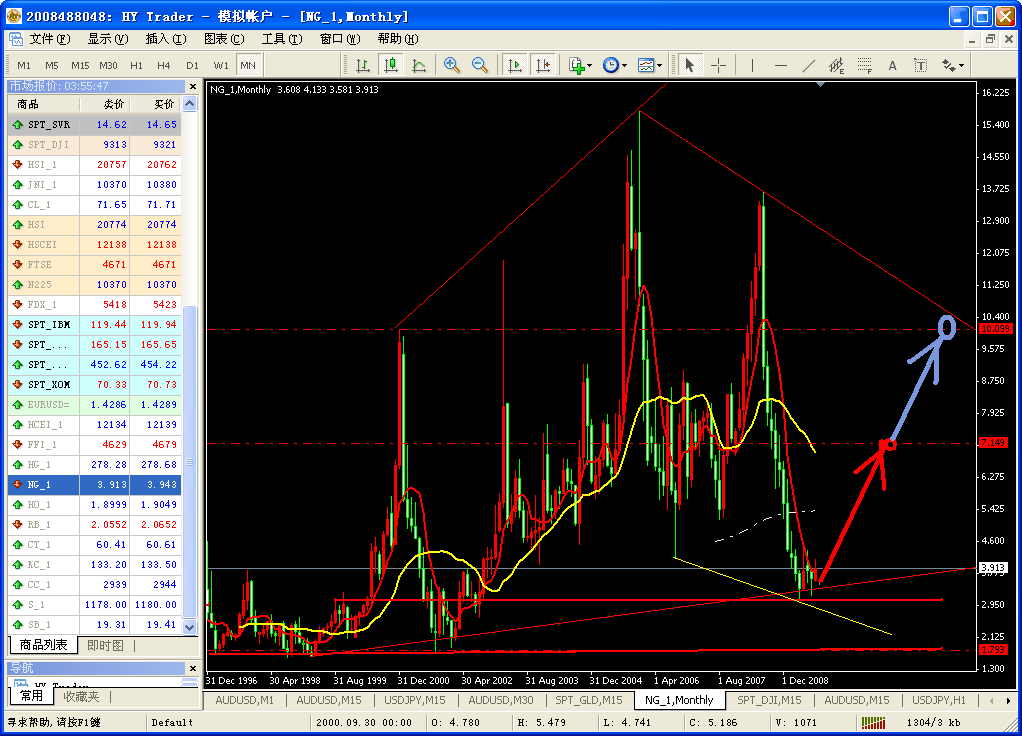1022x736 pixels.
Task: Set timeframe to M5
Action: [51, 65]
